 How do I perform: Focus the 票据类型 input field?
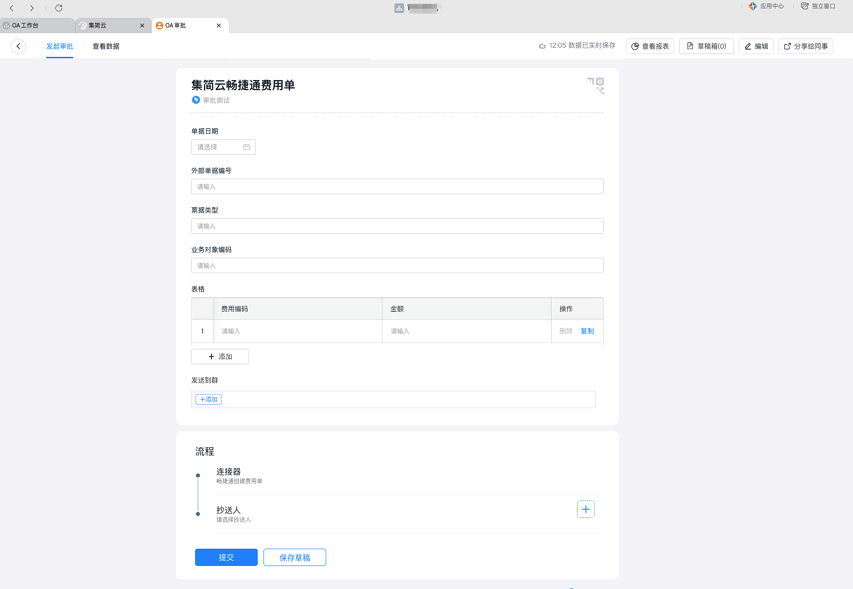pyautogui.click(x=397, y=226)
